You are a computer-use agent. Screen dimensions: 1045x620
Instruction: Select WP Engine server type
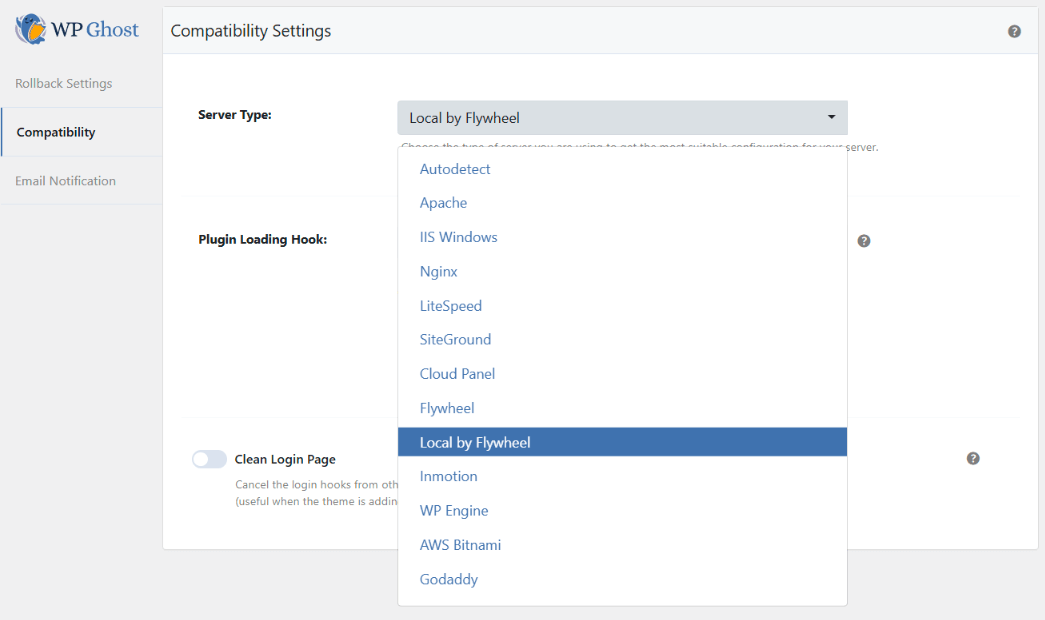point(454,511)
